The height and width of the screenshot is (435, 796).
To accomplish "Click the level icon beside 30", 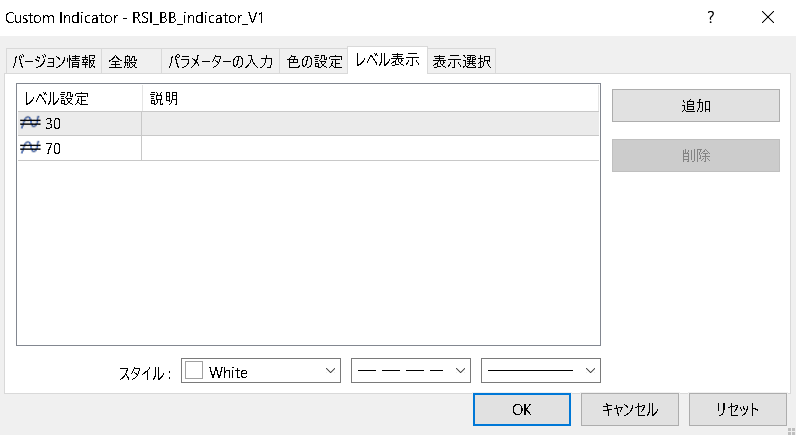I will (x=30, y=123).
